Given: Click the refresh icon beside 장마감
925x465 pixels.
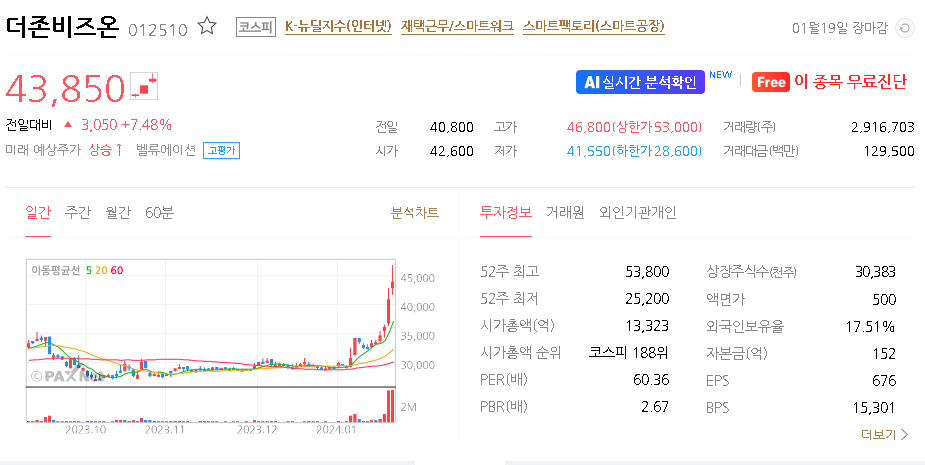Looking at the screenshot, I should coord(904,28).
